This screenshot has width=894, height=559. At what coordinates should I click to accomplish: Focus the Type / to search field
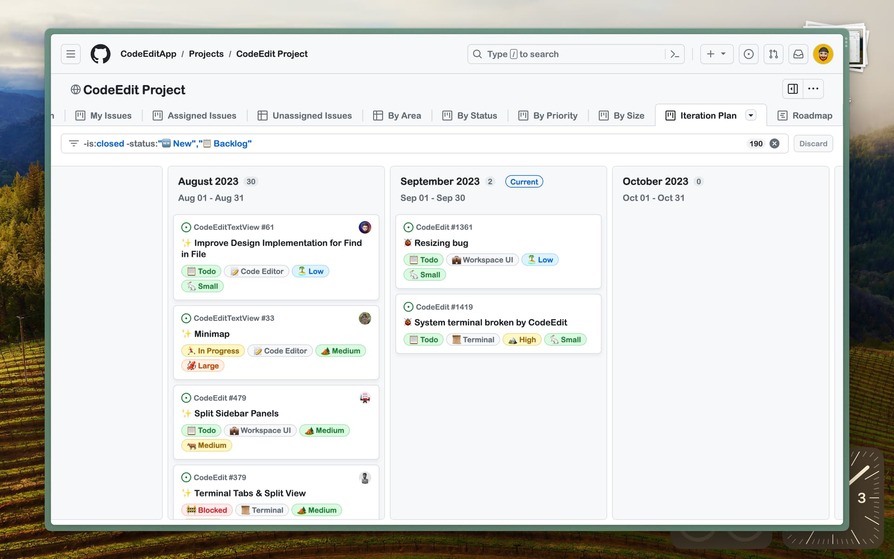pyautogui.click(x=576, y=54)
